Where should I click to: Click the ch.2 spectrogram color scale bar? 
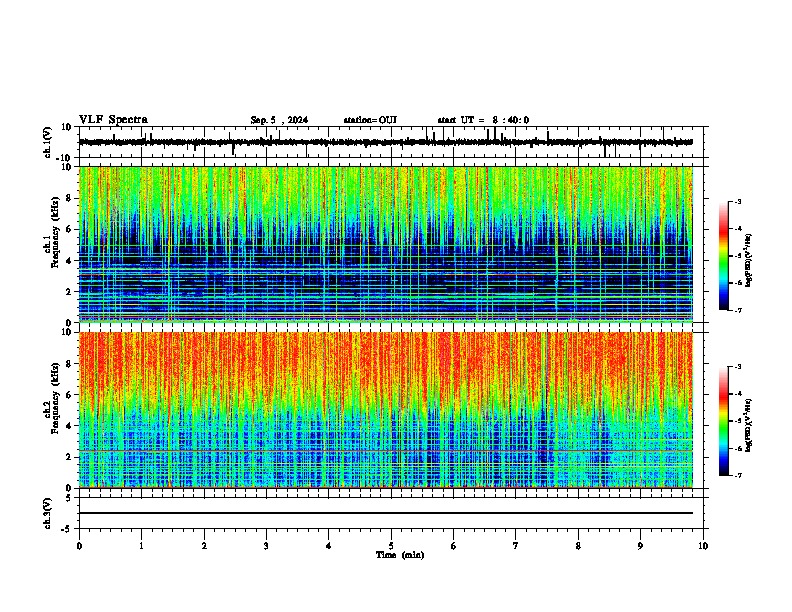click(723, 421)
